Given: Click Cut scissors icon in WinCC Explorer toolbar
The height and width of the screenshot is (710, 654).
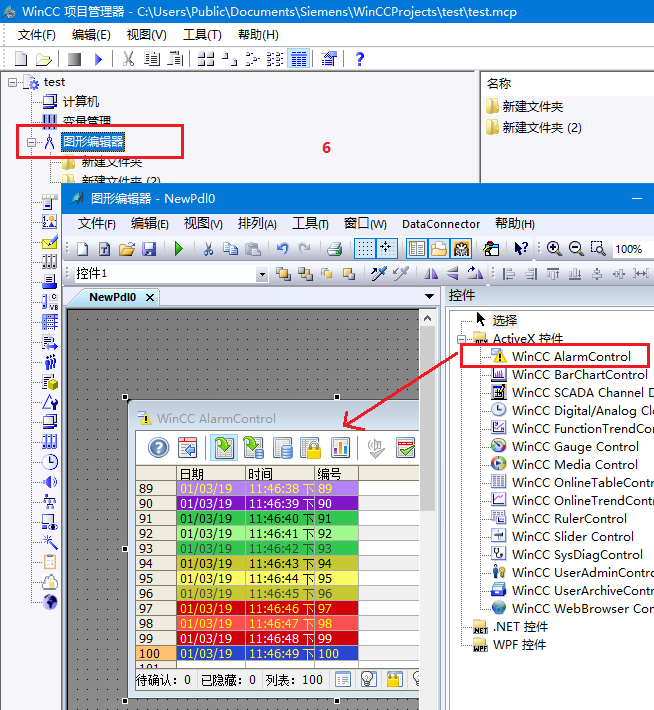Looking at the screenshot, I should click(x=129, y=59).
